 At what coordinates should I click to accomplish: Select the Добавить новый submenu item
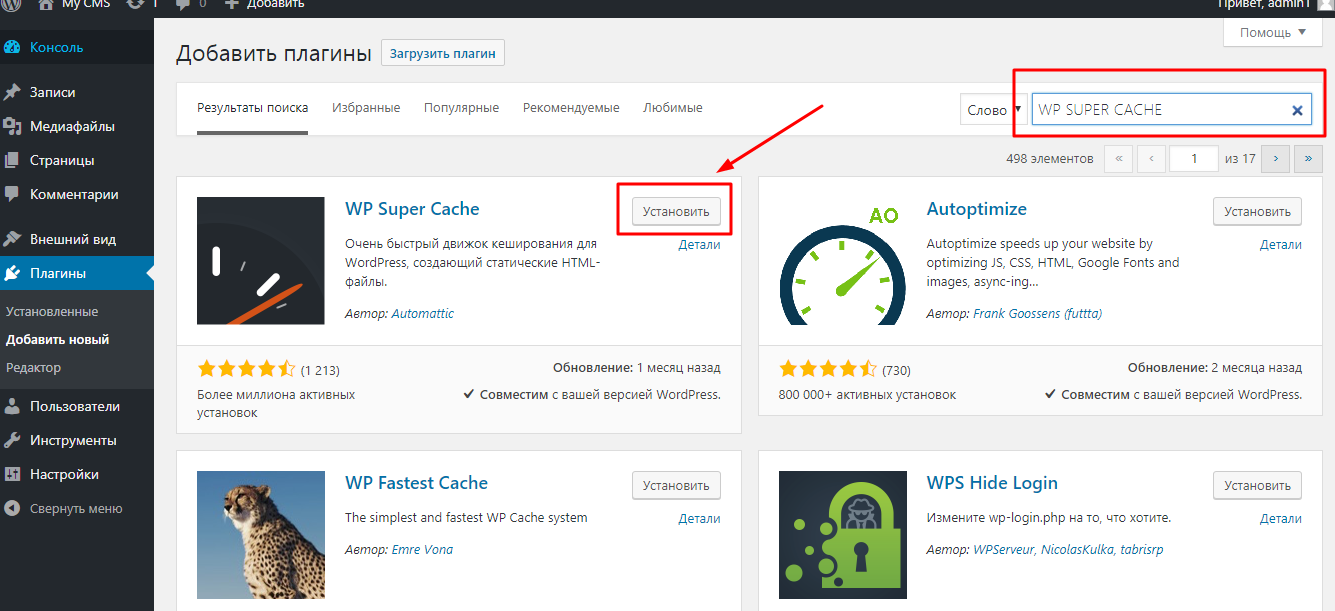click(x=57, y=339)
